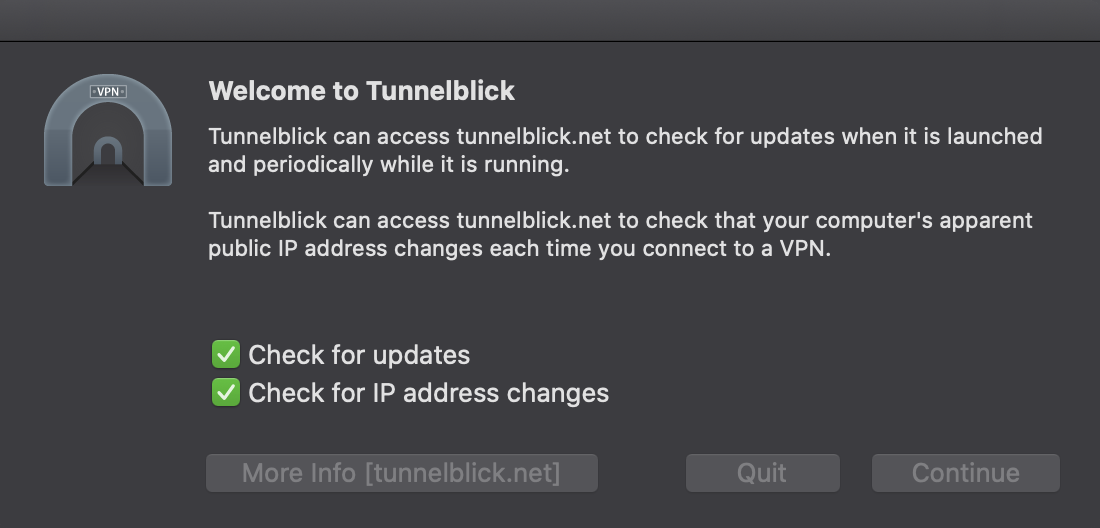
Task: Click the word "launched" in the first paragraph
Action: click(995, 136)
